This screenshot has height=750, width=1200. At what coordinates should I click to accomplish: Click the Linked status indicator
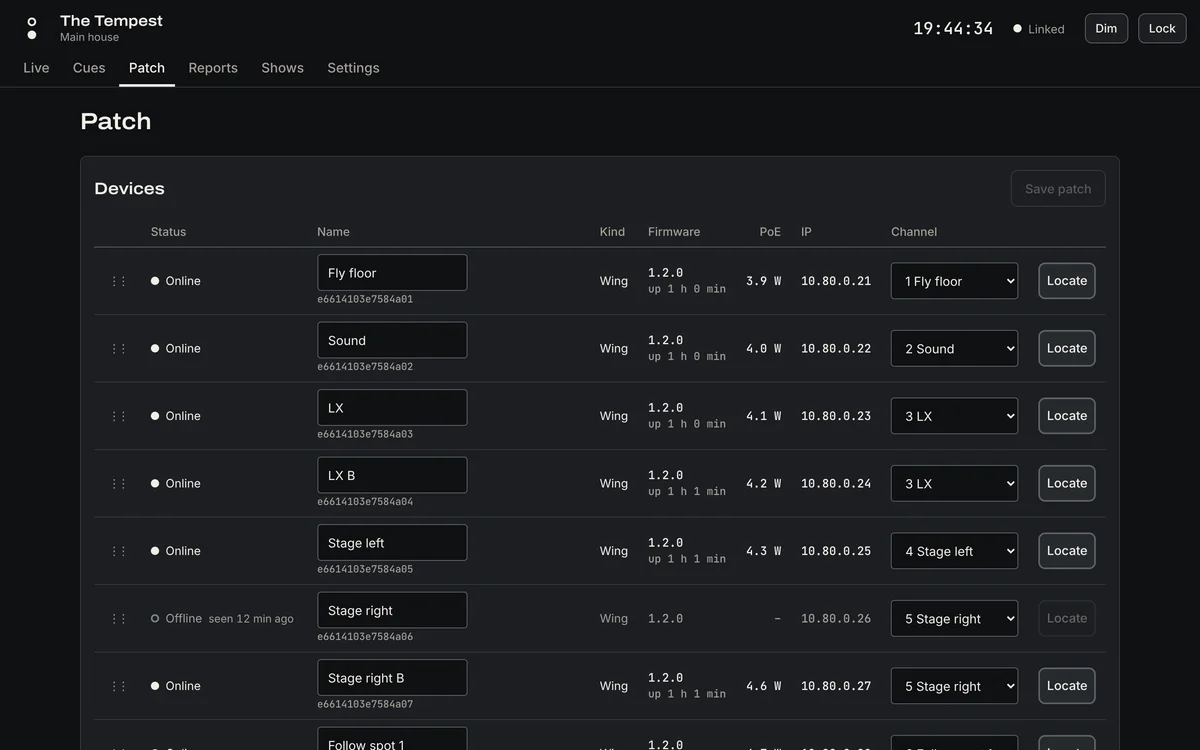[x=1039, y=29]
